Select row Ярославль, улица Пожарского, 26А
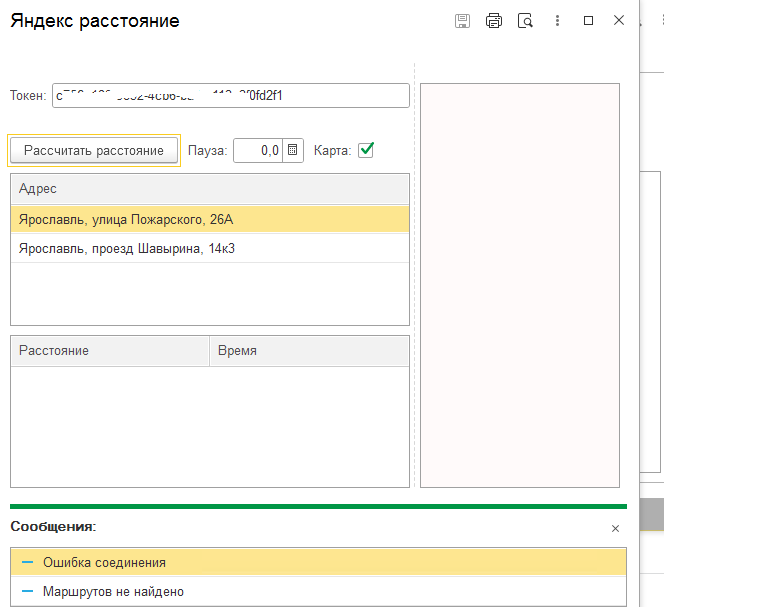768x608 pixels. click(210, 219)
